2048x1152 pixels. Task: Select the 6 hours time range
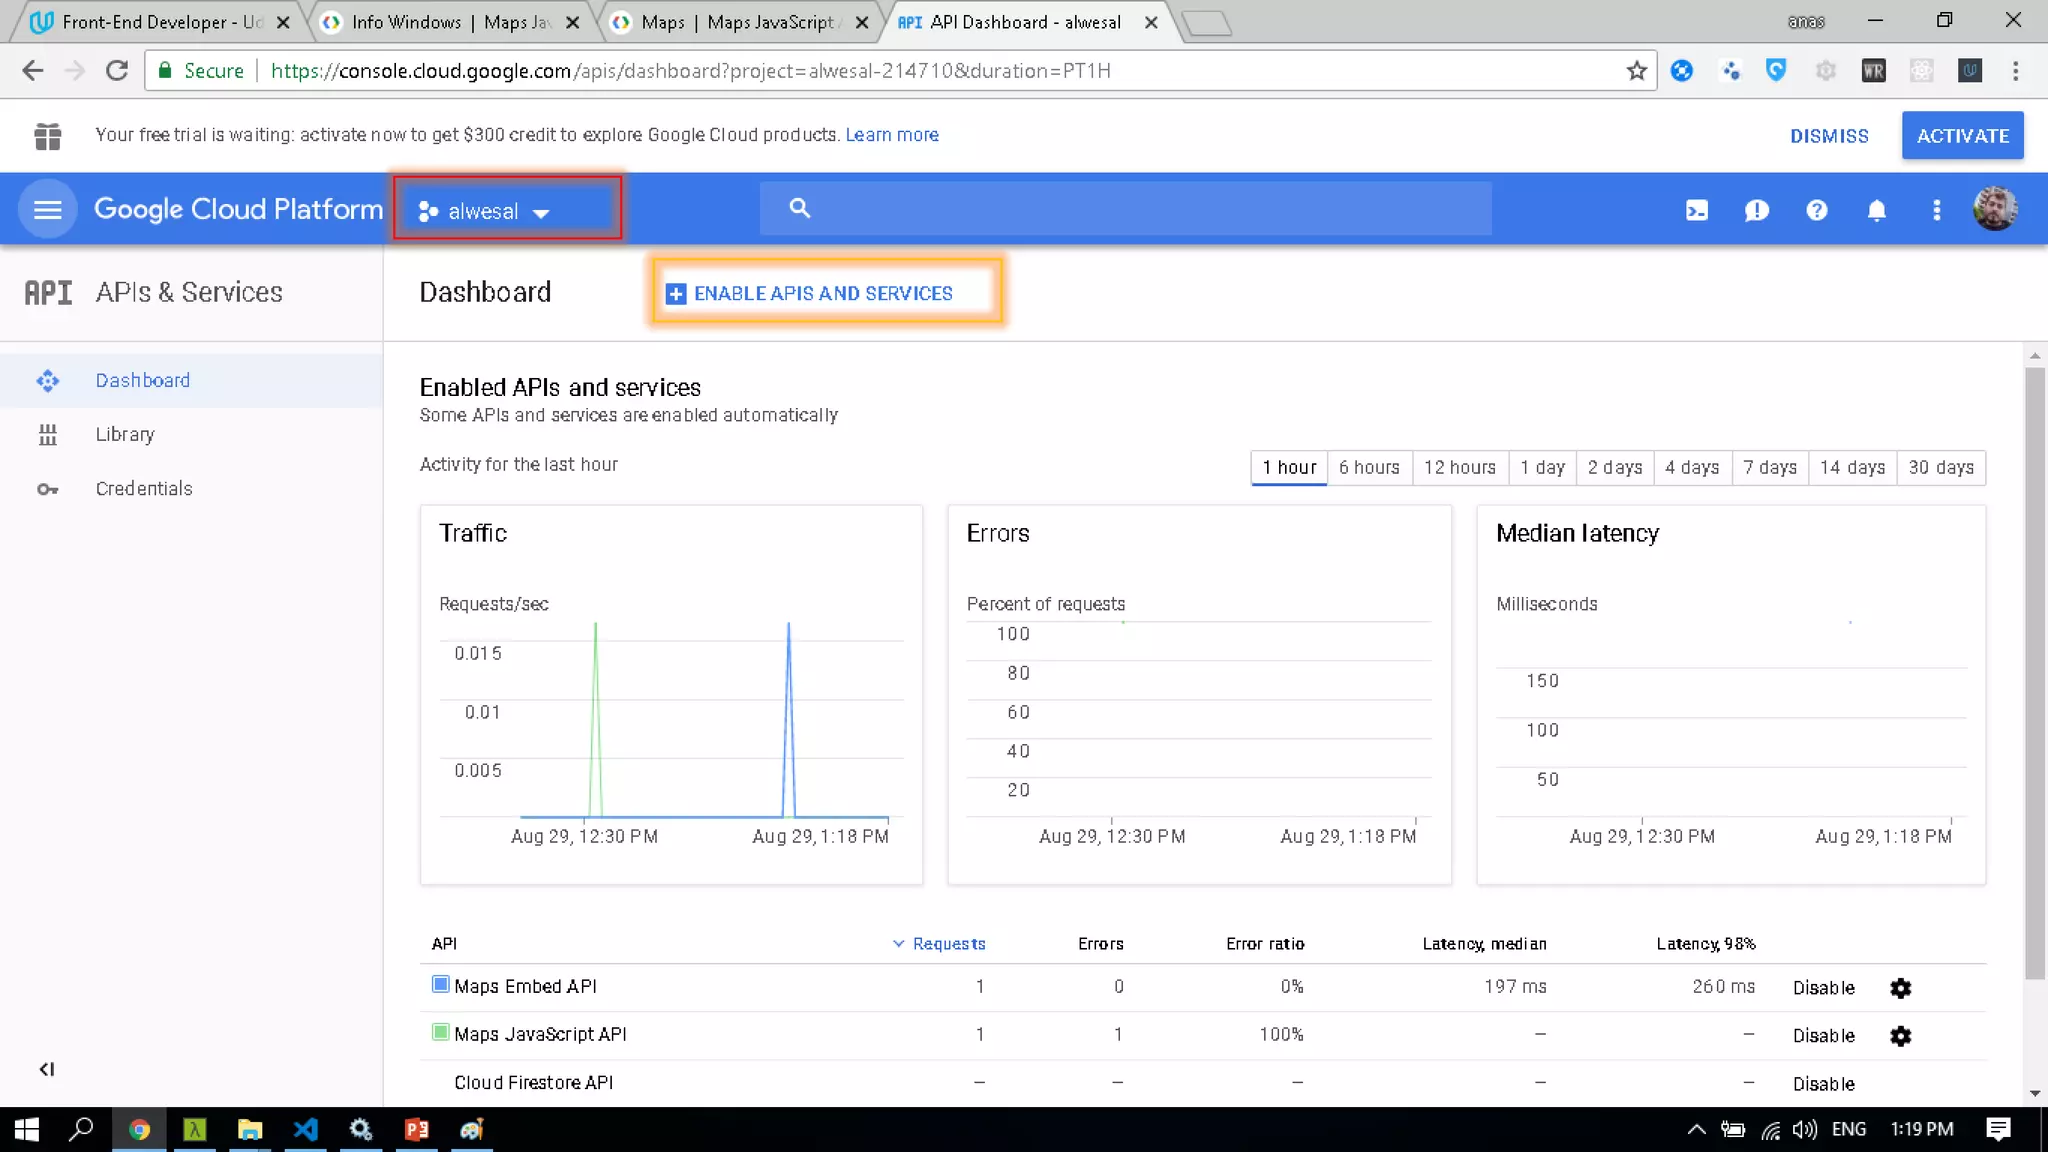click(x=1368, y=467)
